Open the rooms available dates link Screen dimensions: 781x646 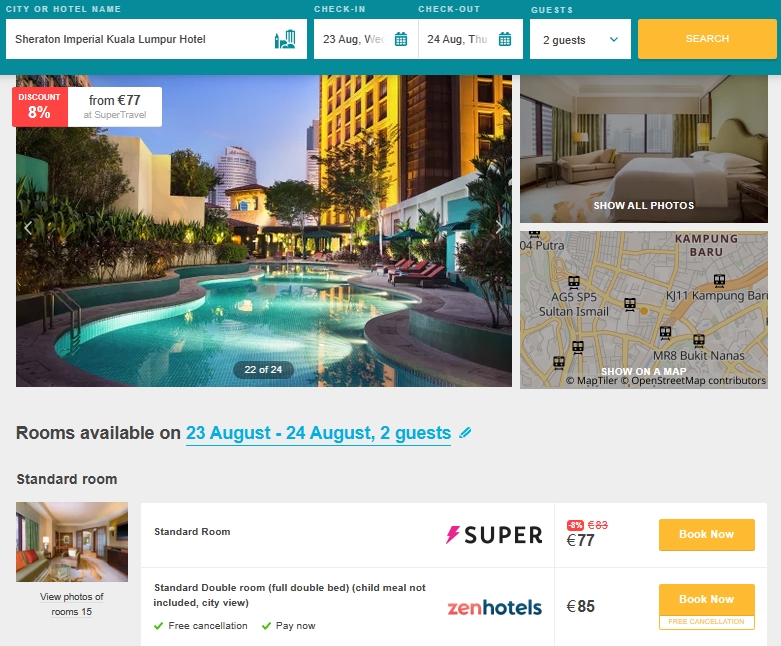click(318, 433)
